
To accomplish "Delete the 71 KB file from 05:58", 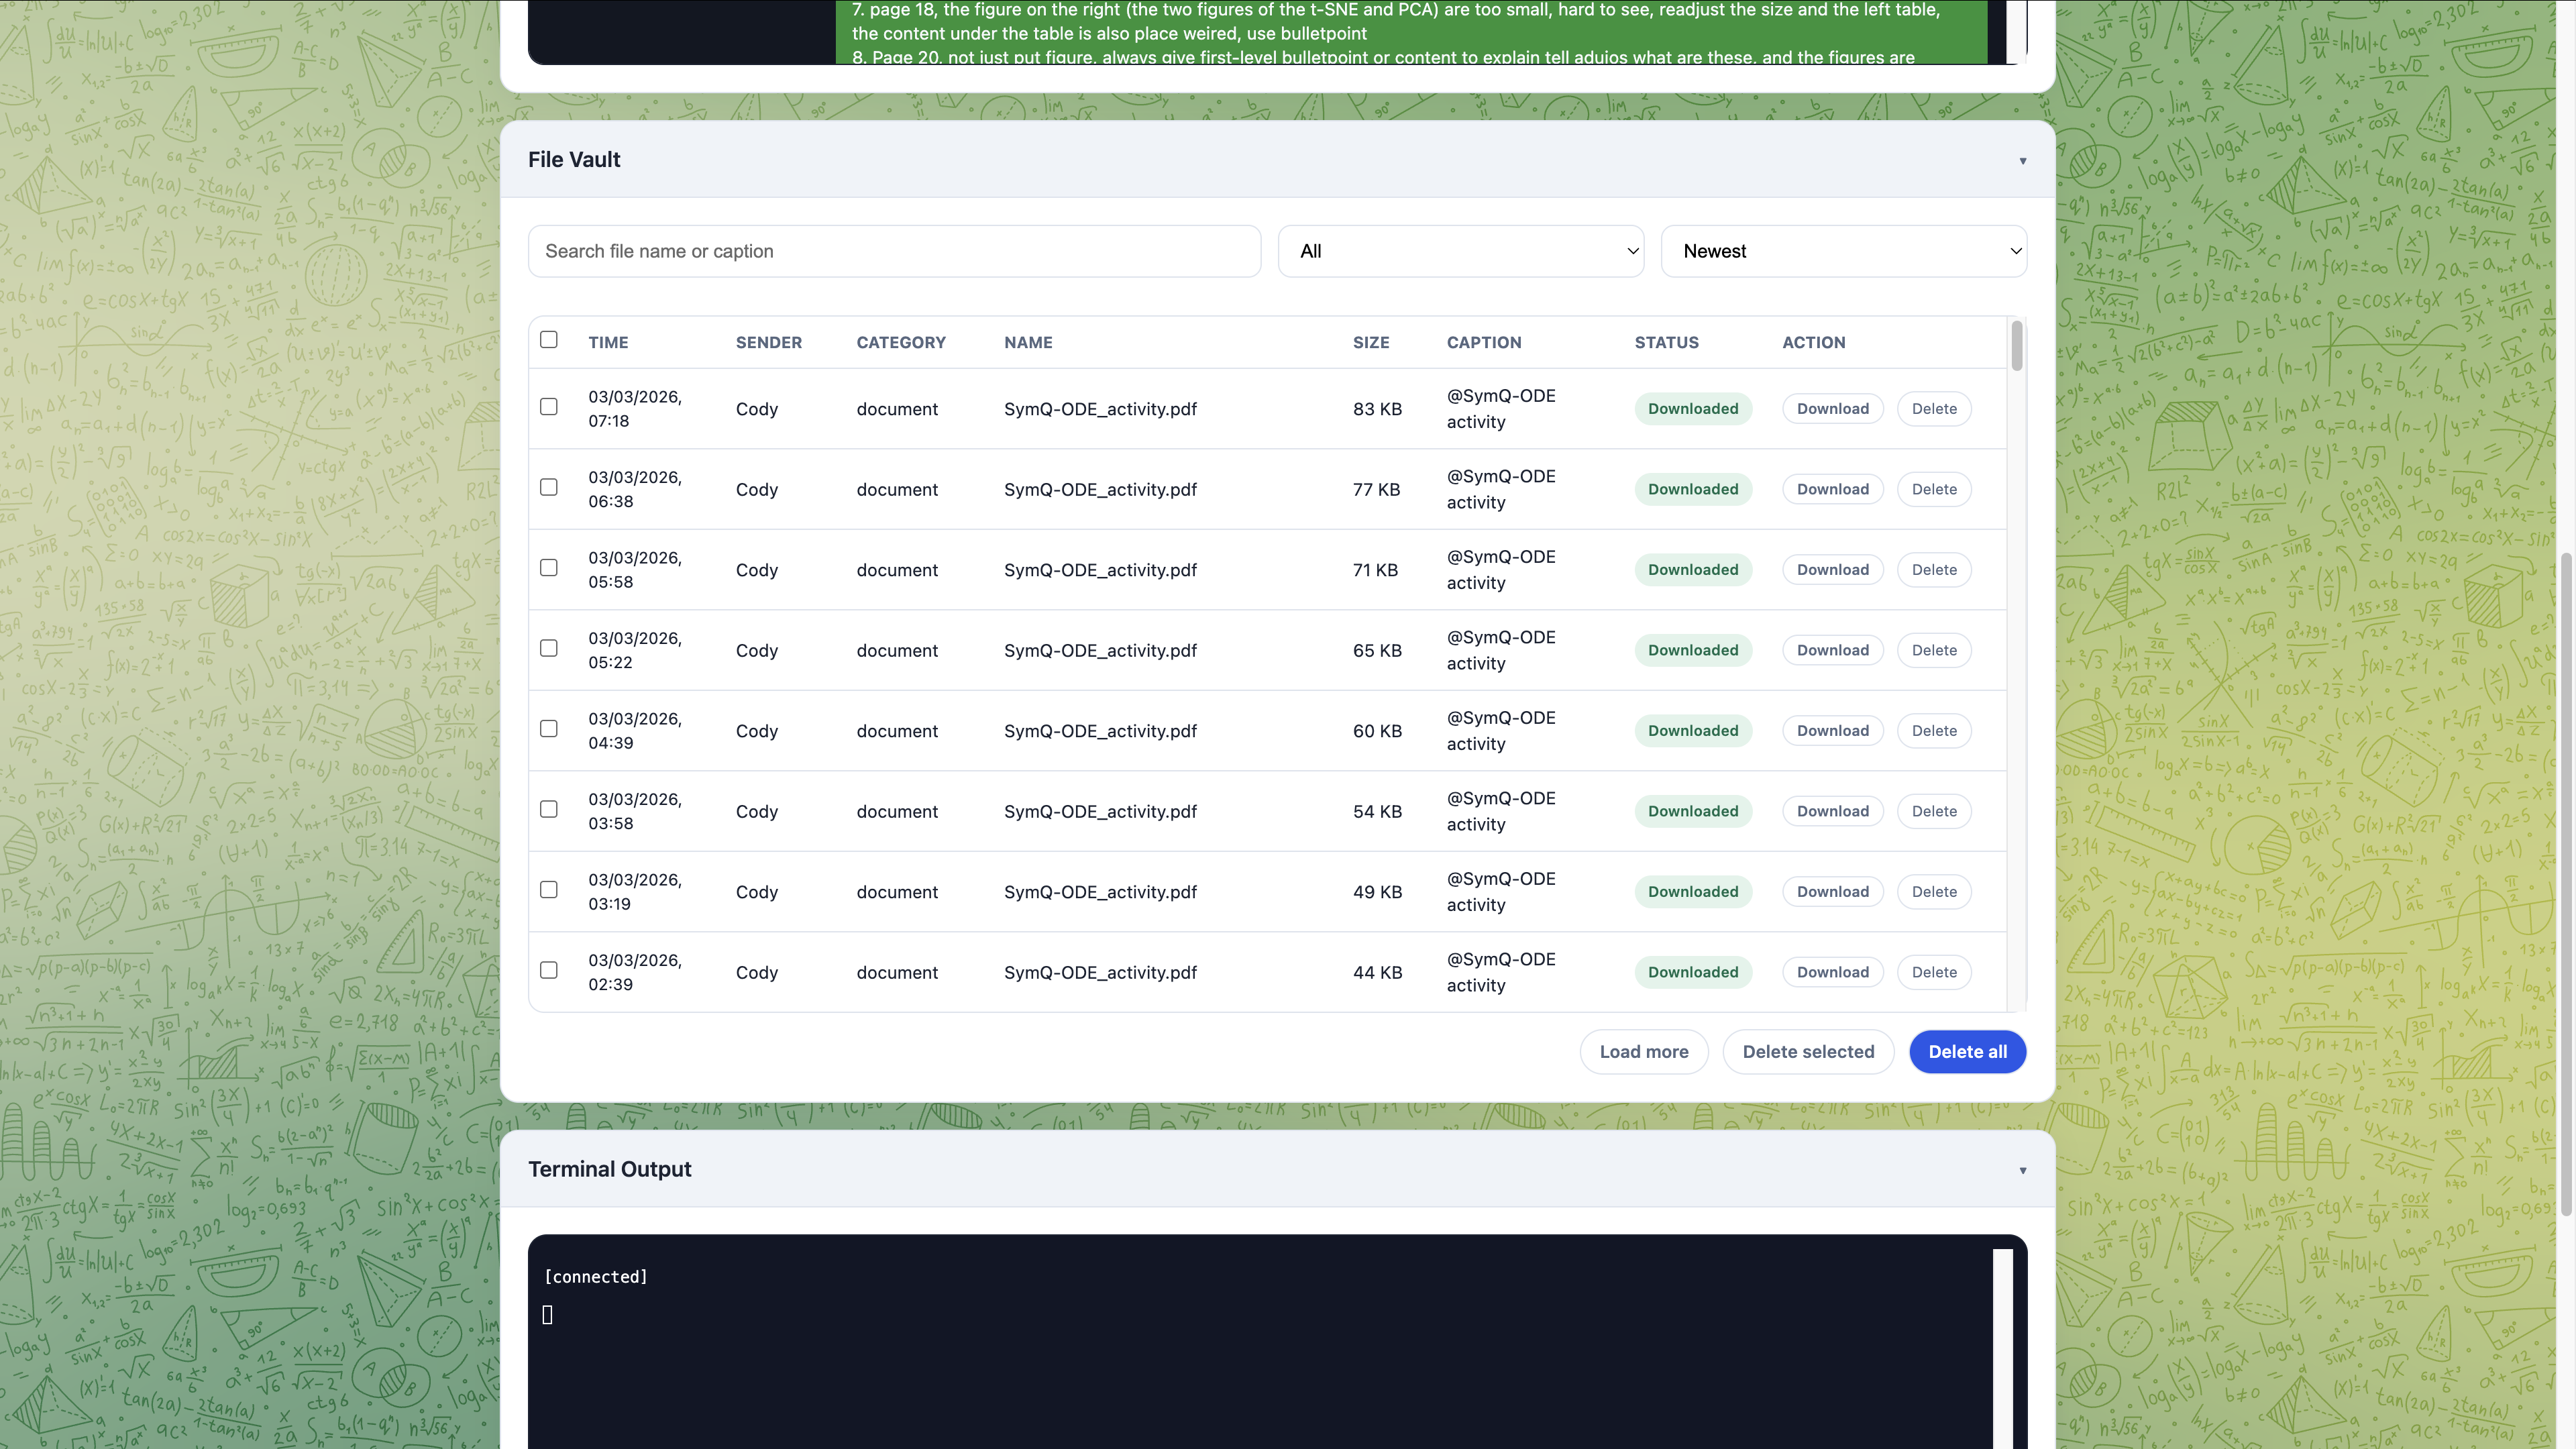I will (x=1934, y=569).
